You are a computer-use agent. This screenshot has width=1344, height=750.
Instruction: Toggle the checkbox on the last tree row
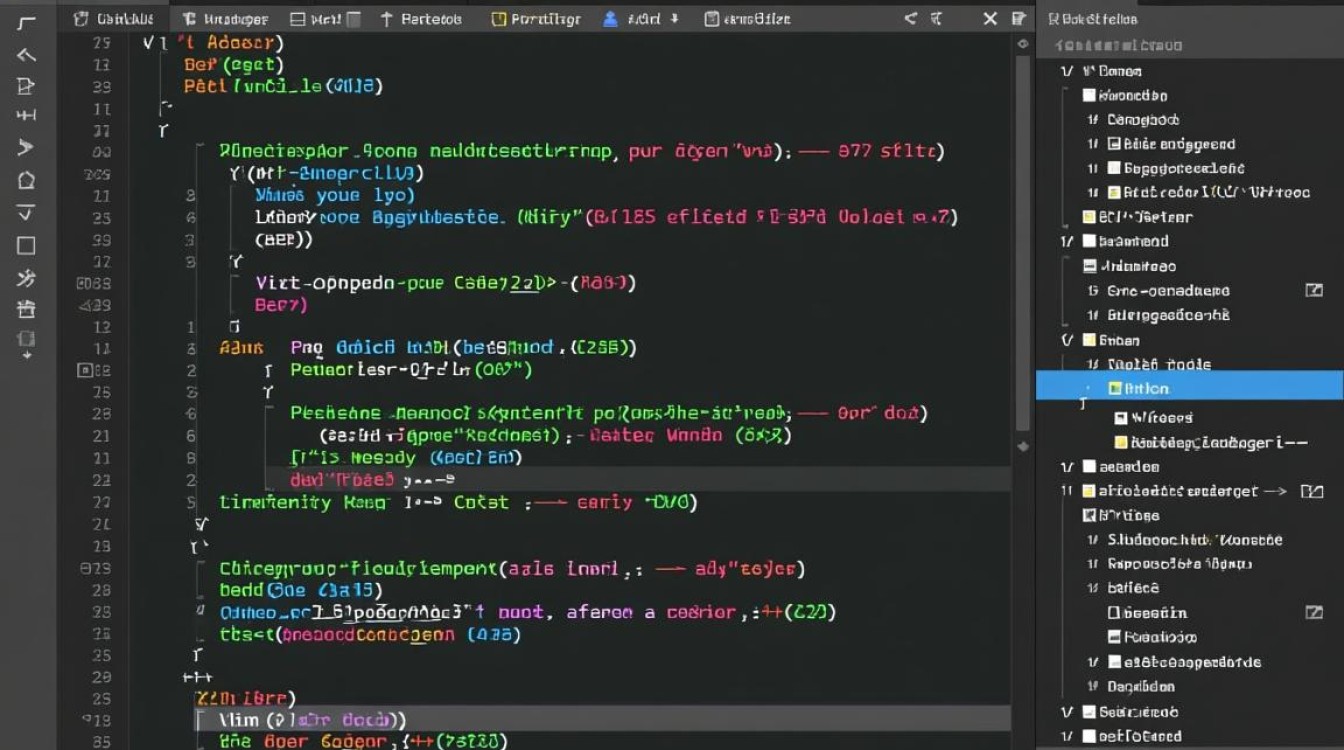coord(1090,736)
